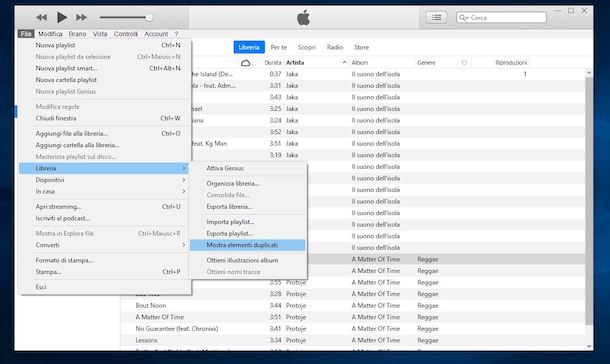Sort by the Durata column header
This screenshot has width=610, height=364.
click(x=273, y=63)
